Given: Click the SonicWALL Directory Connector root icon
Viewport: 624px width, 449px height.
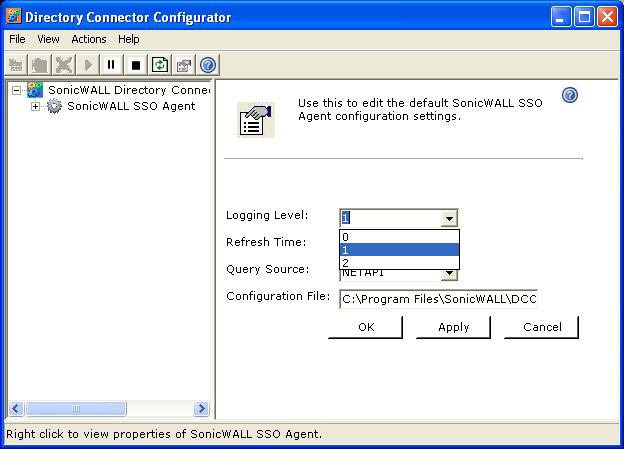Looking at the screenshot, I should click(35, 90).
